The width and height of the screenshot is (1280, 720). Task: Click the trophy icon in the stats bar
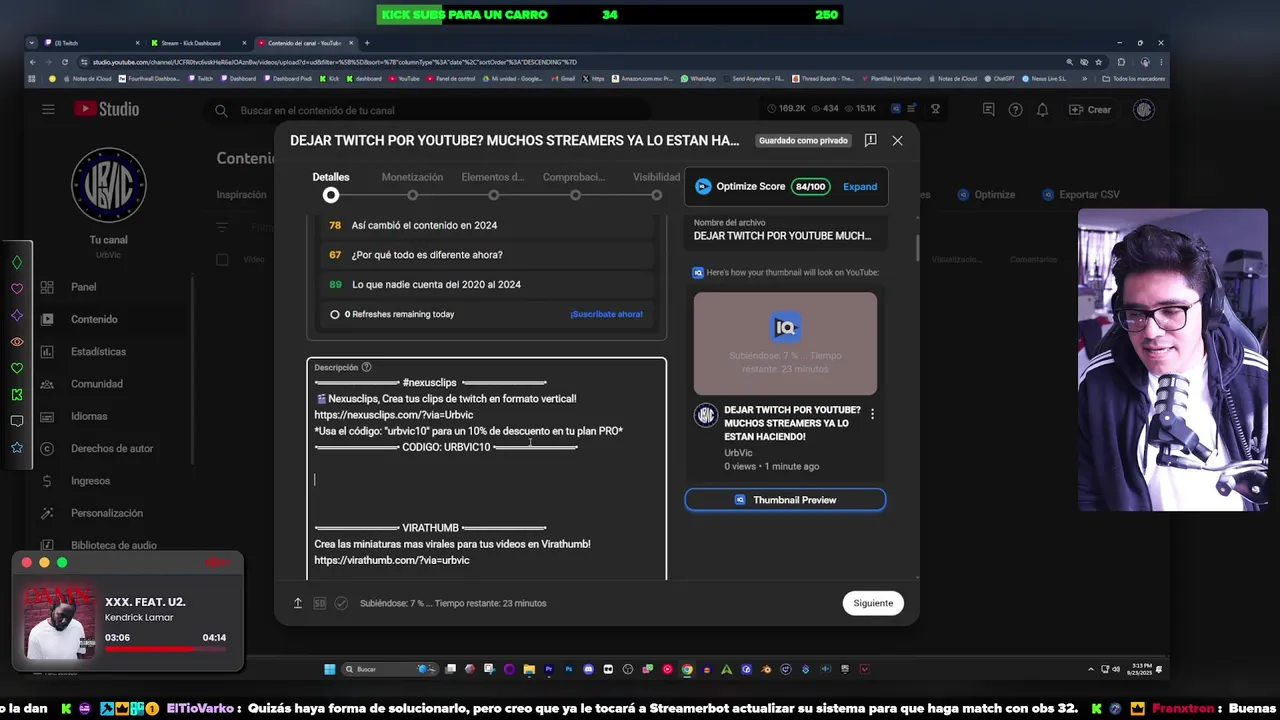(935, 109)
